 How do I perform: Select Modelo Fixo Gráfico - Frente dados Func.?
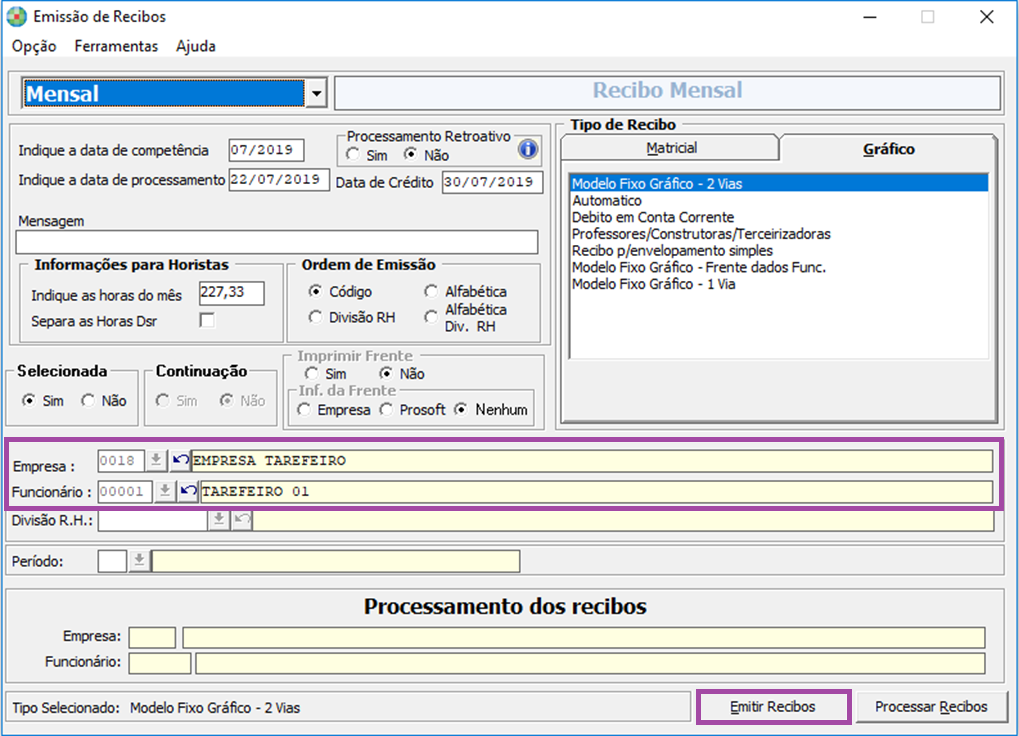(x=779, y=267)
